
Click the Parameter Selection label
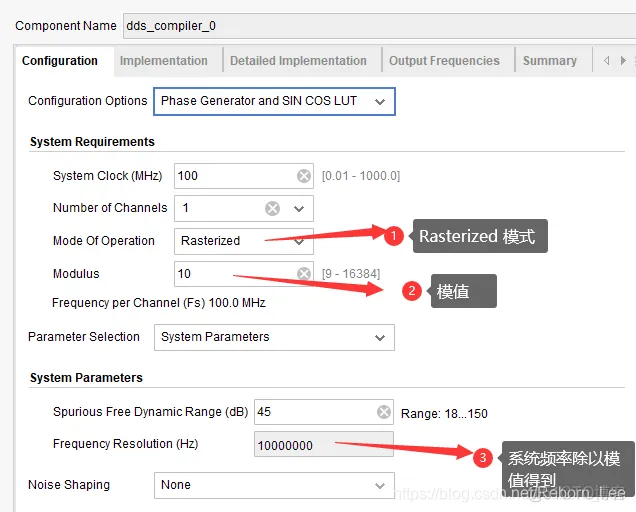[x=84, y=337]
